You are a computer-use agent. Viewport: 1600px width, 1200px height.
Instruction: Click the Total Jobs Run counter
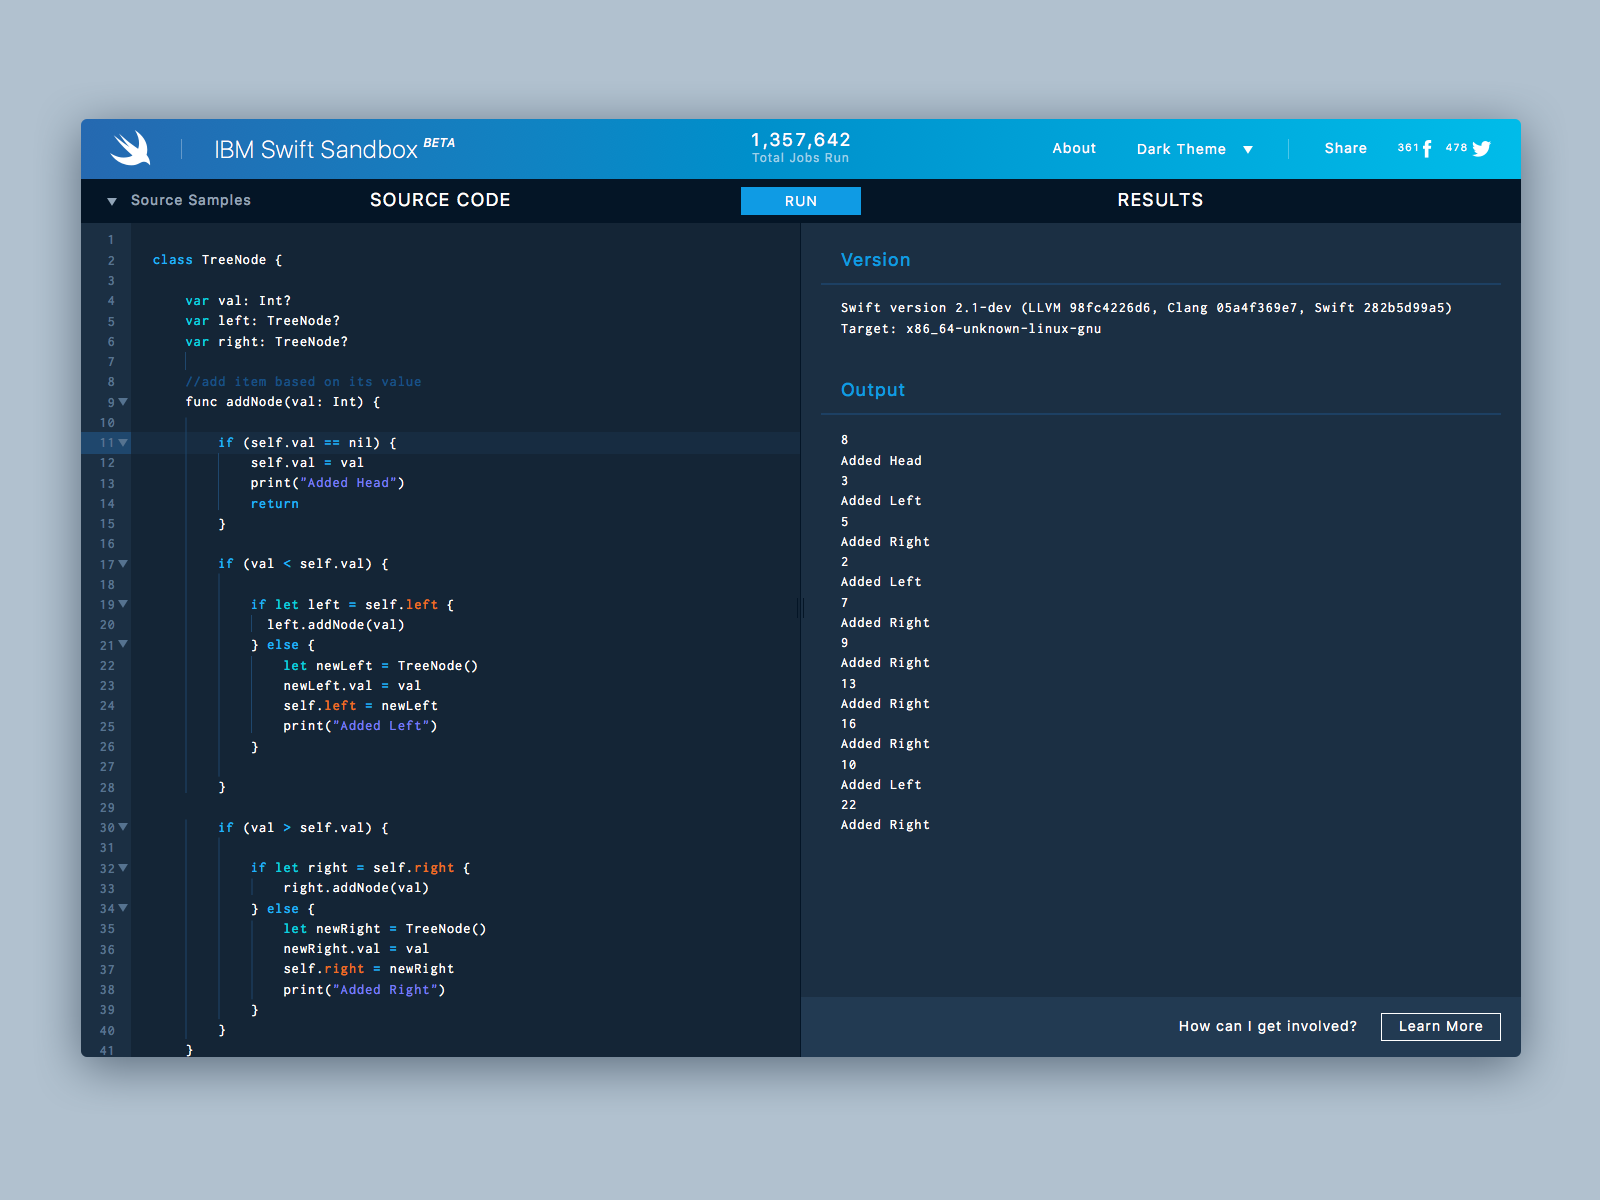point(801,147)
